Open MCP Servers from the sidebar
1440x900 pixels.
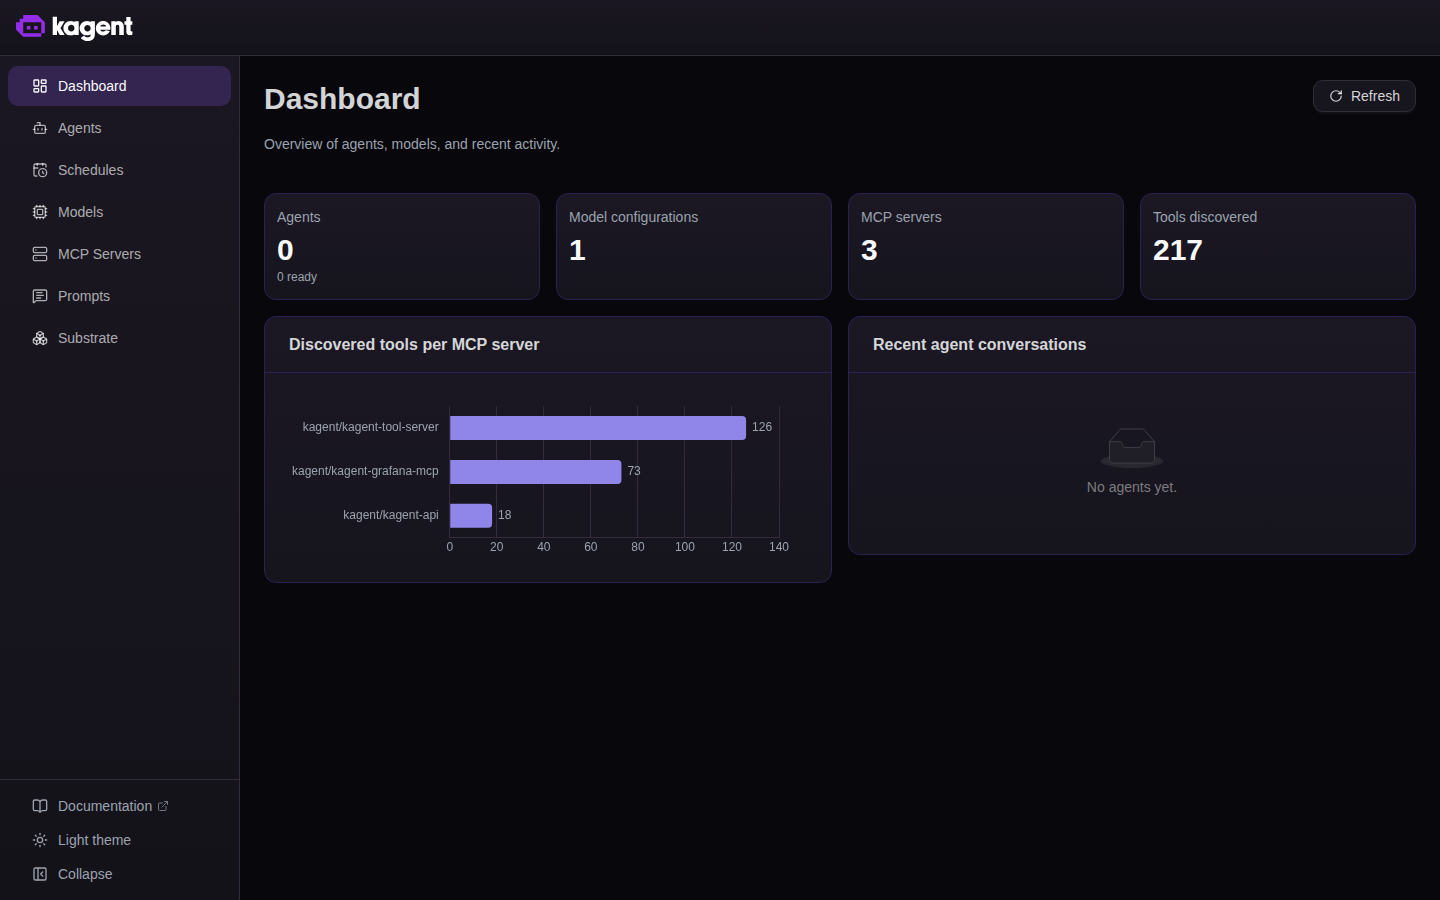(119, 254)
